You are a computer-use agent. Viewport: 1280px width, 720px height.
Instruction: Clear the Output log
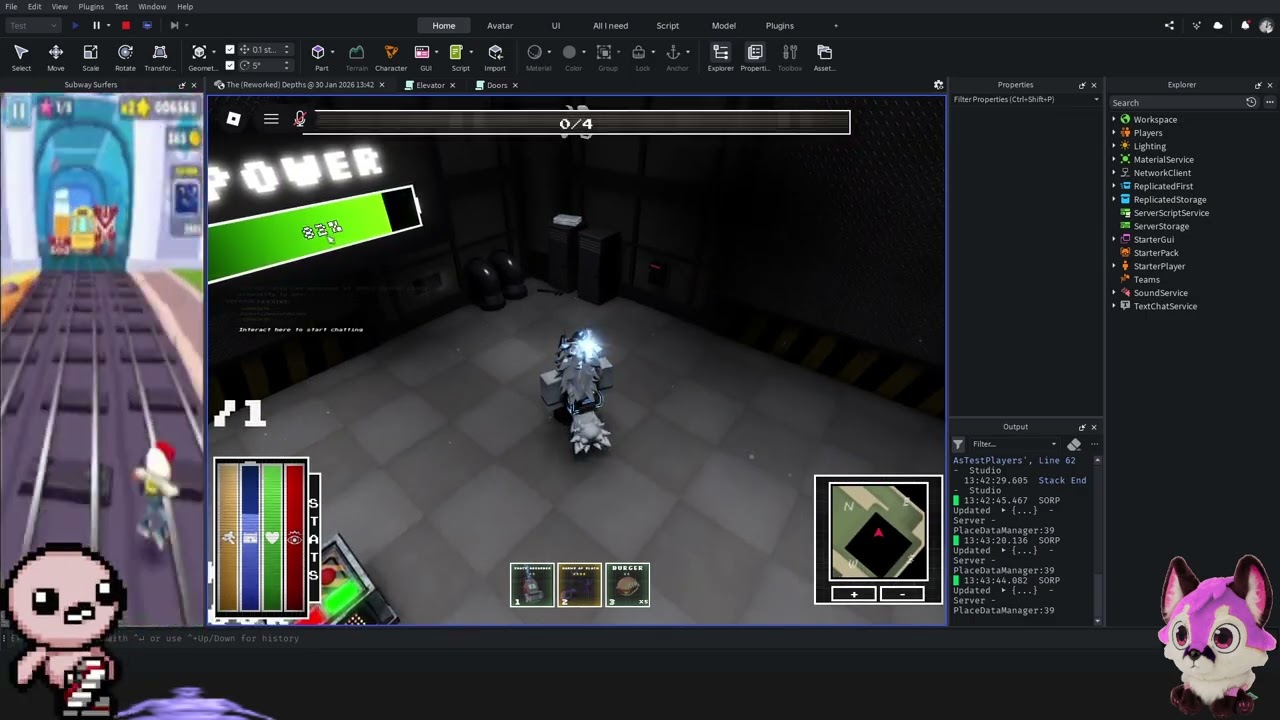click(x=1074, y=444)
